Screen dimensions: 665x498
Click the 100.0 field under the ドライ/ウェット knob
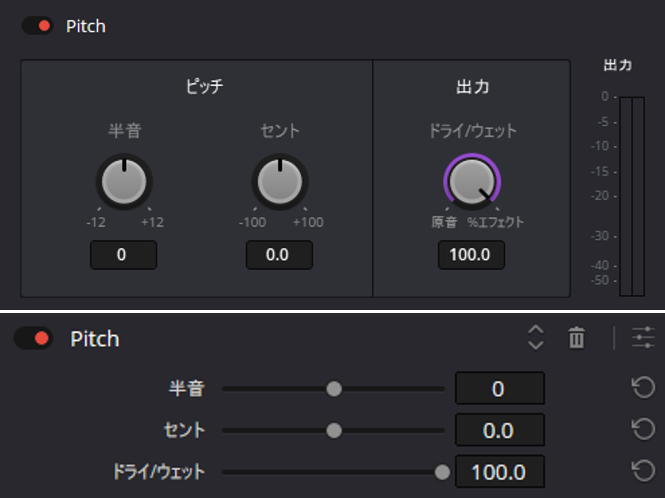(471, 255)
